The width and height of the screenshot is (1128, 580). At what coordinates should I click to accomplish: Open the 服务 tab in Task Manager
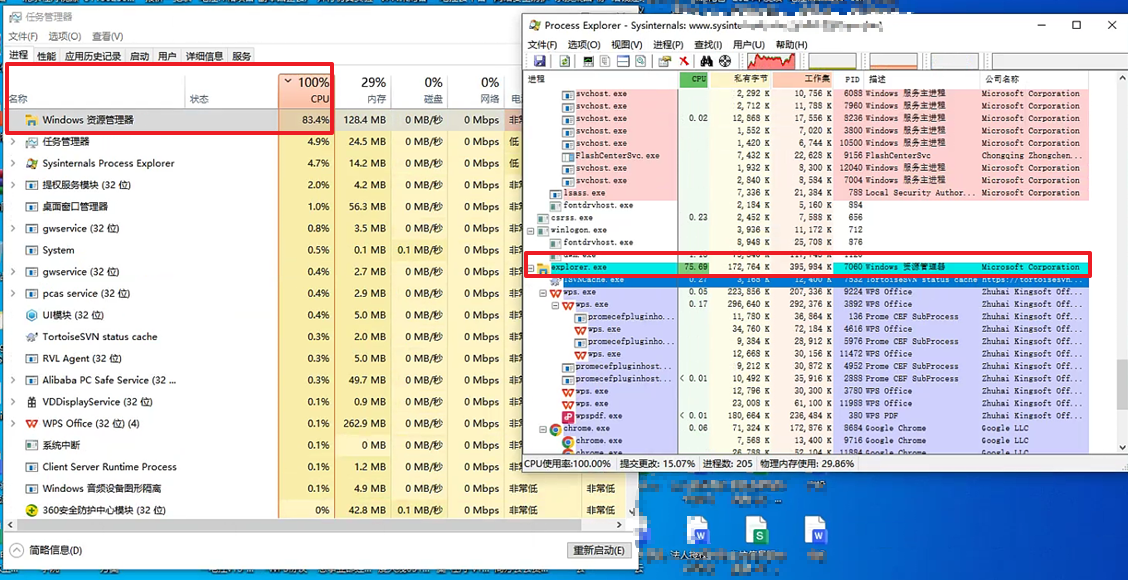point(242,56)
